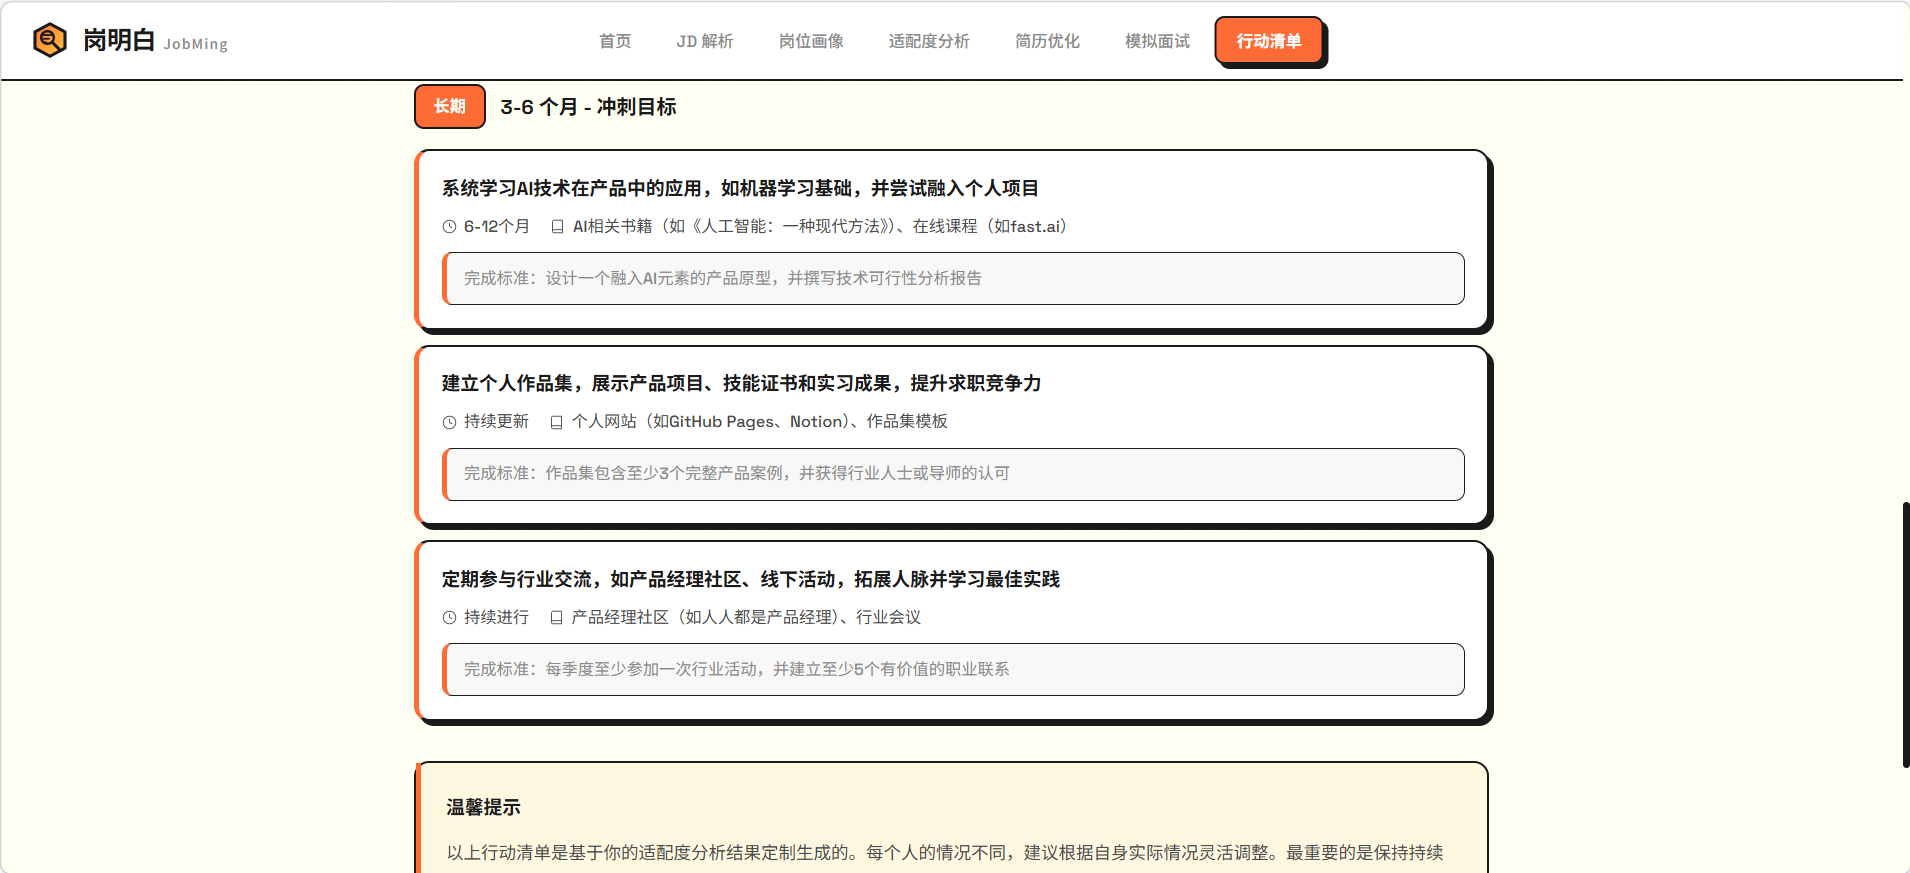1910x873 pixels.
Task: Click the clock icon beside 持续更新
Action: coord(450,422)
